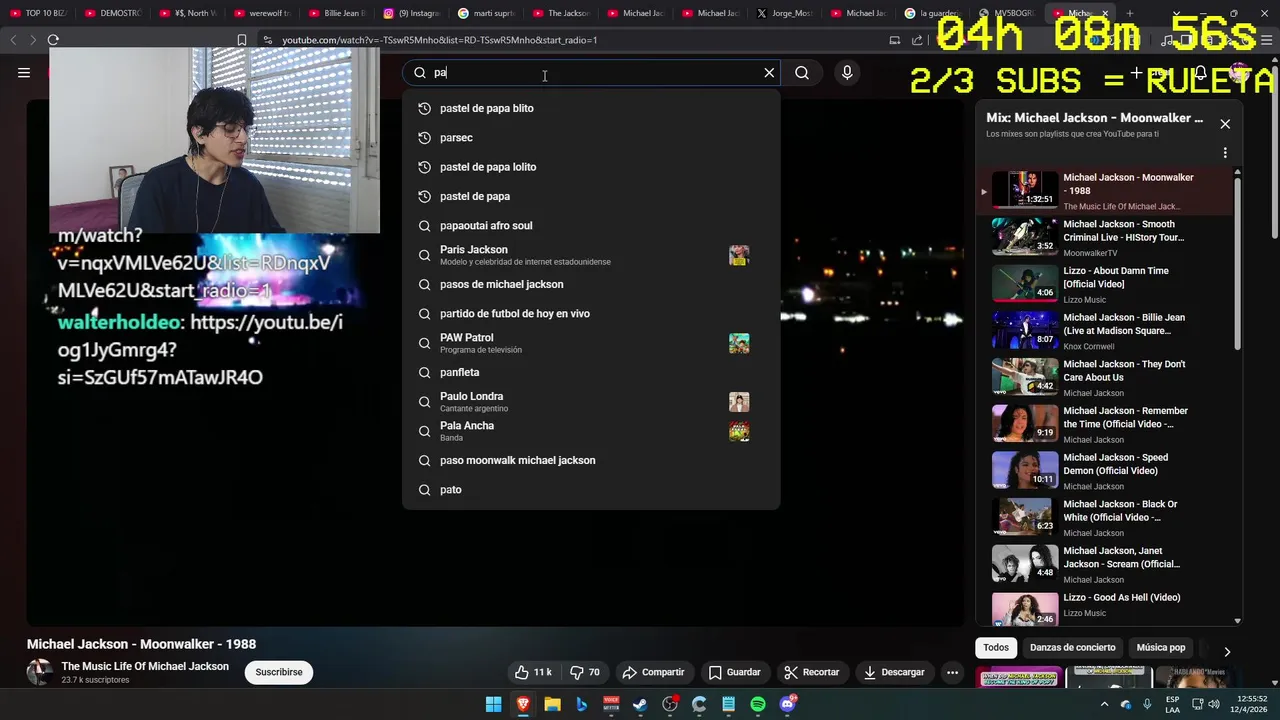Image resolution: width=1280 pixels, height=720 pixels.
Task: Open Brave browser from the taskbar
Action: (523, 705)
